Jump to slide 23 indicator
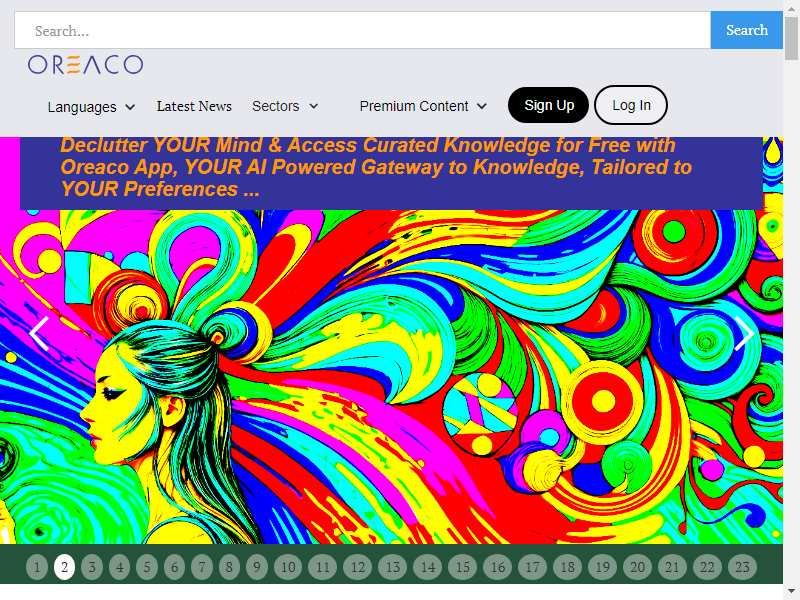The image size is (800, 600). point(742,567)
